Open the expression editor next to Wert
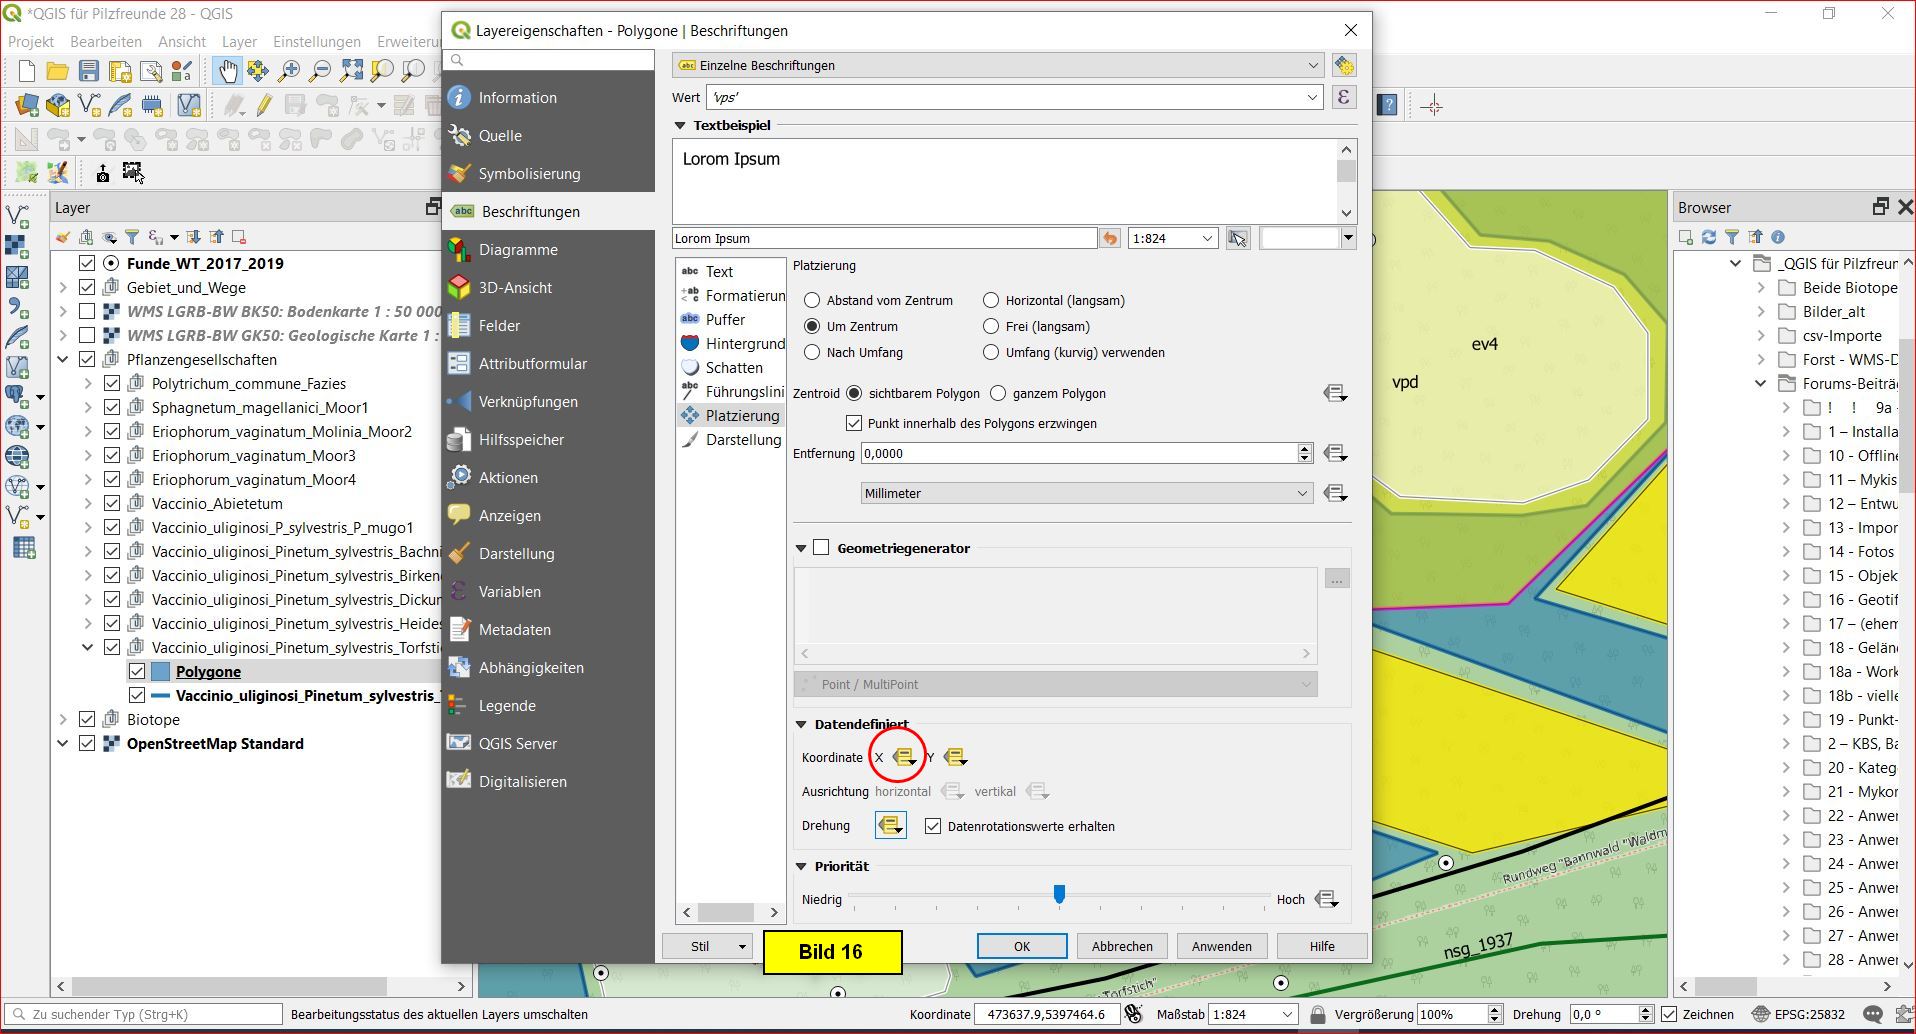Image resolution: width=1916 pixels, height=1034 pixels. point(1343,97)
